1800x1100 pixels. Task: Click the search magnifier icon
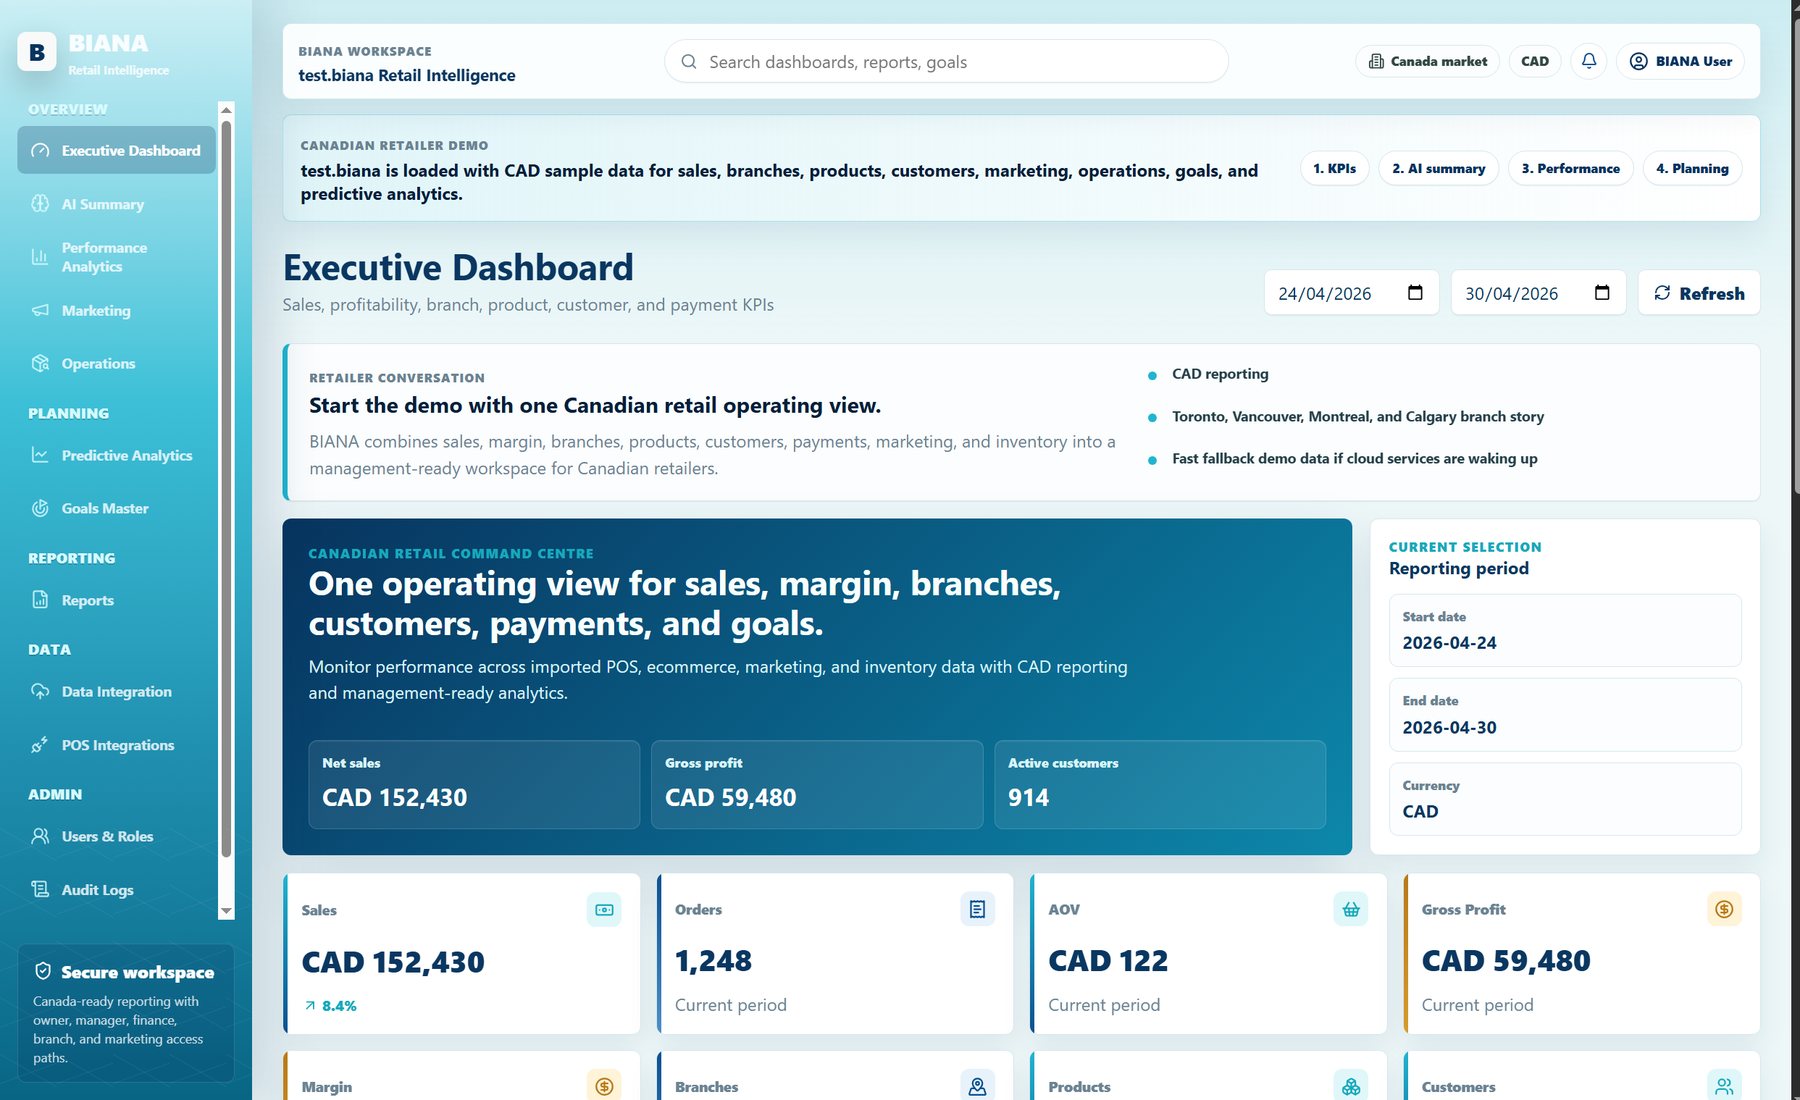689,62
